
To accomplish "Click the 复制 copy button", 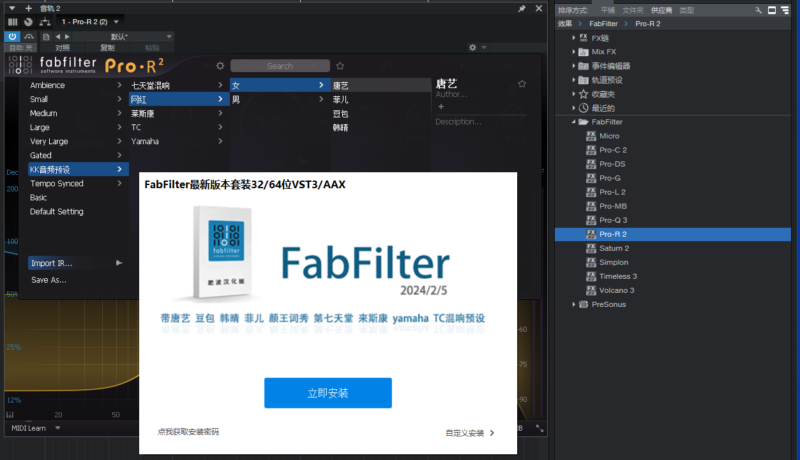I will [x=107, y=48].
